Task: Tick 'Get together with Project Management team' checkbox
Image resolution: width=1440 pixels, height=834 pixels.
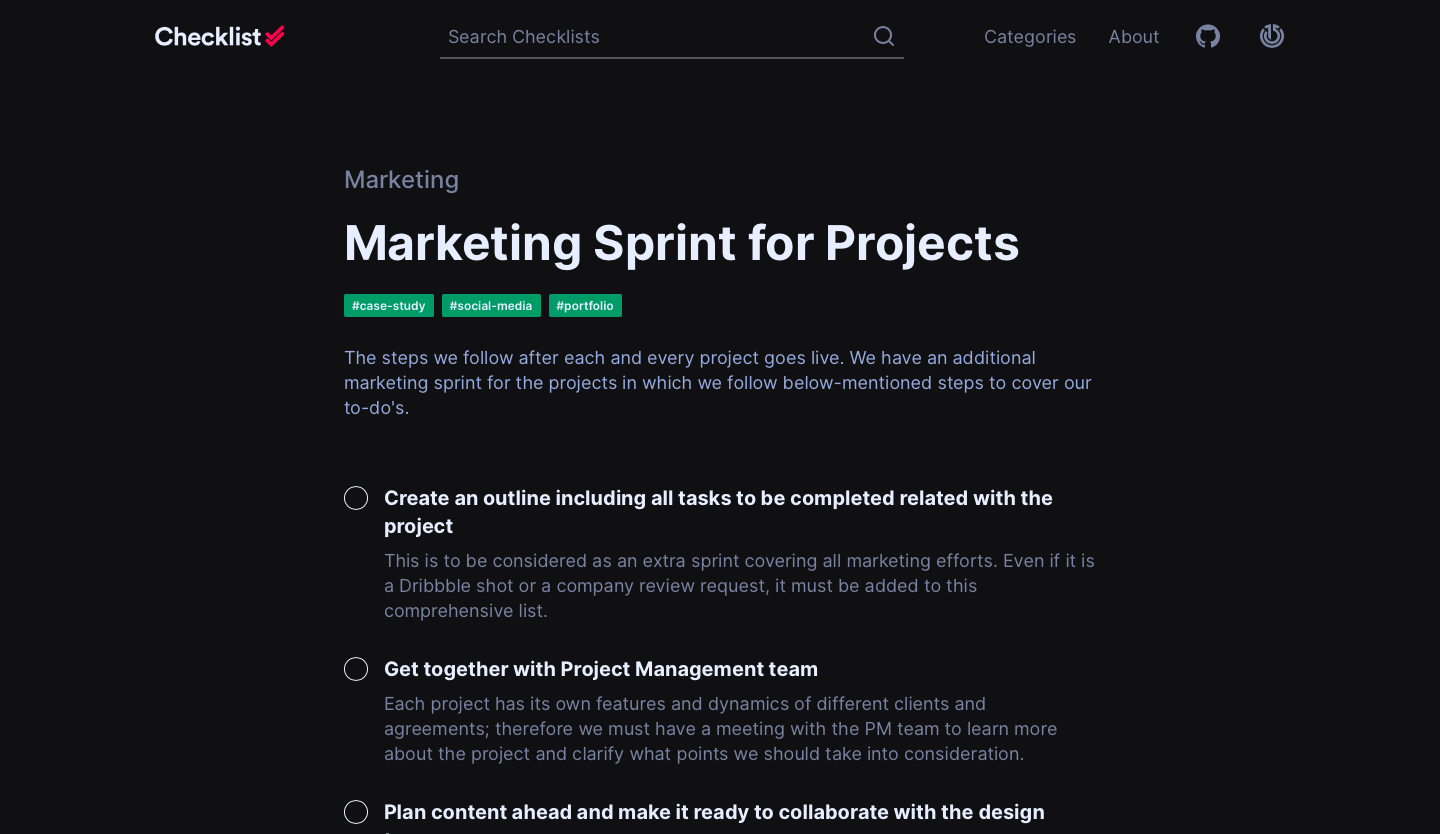Action: coord(356,669)
